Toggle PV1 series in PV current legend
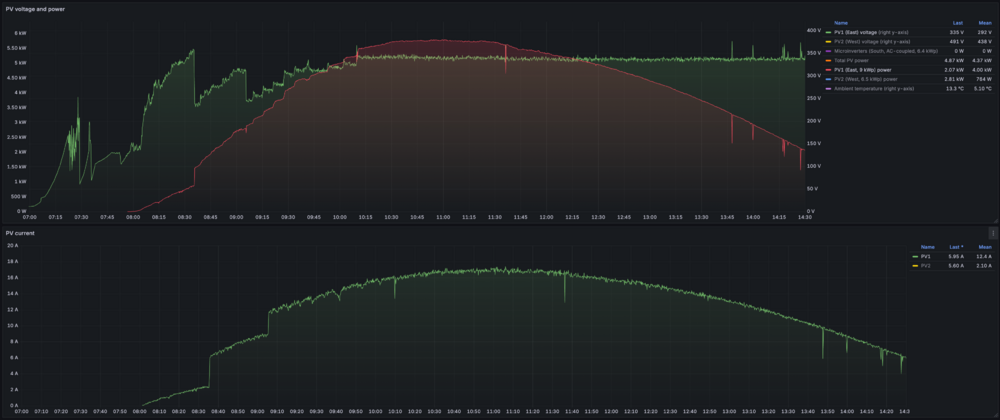The image size is (1000, 420). pos(925,256)
